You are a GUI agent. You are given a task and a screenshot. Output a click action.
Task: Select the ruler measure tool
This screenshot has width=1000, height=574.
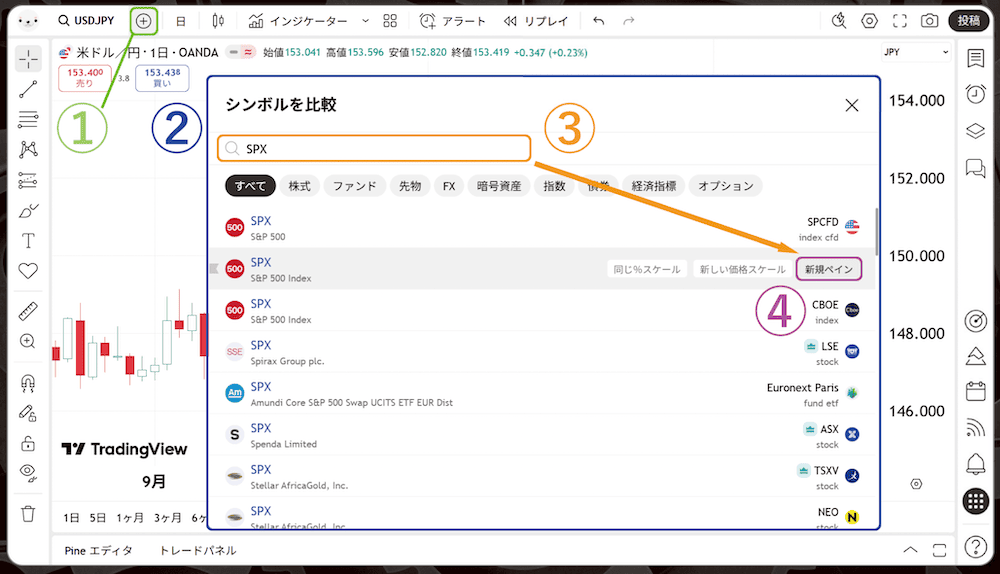[x=28, y=311]
